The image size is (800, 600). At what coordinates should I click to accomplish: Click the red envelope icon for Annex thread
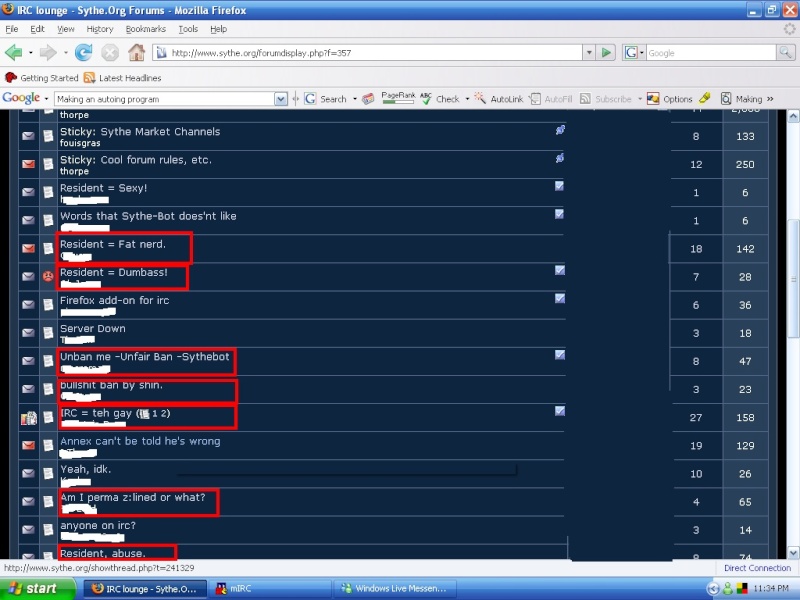(x=28, y=445)
